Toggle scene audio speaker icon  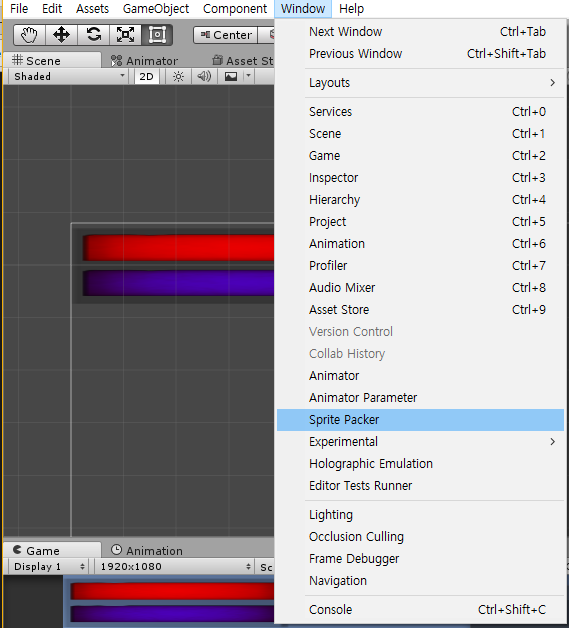pos(204,76)
